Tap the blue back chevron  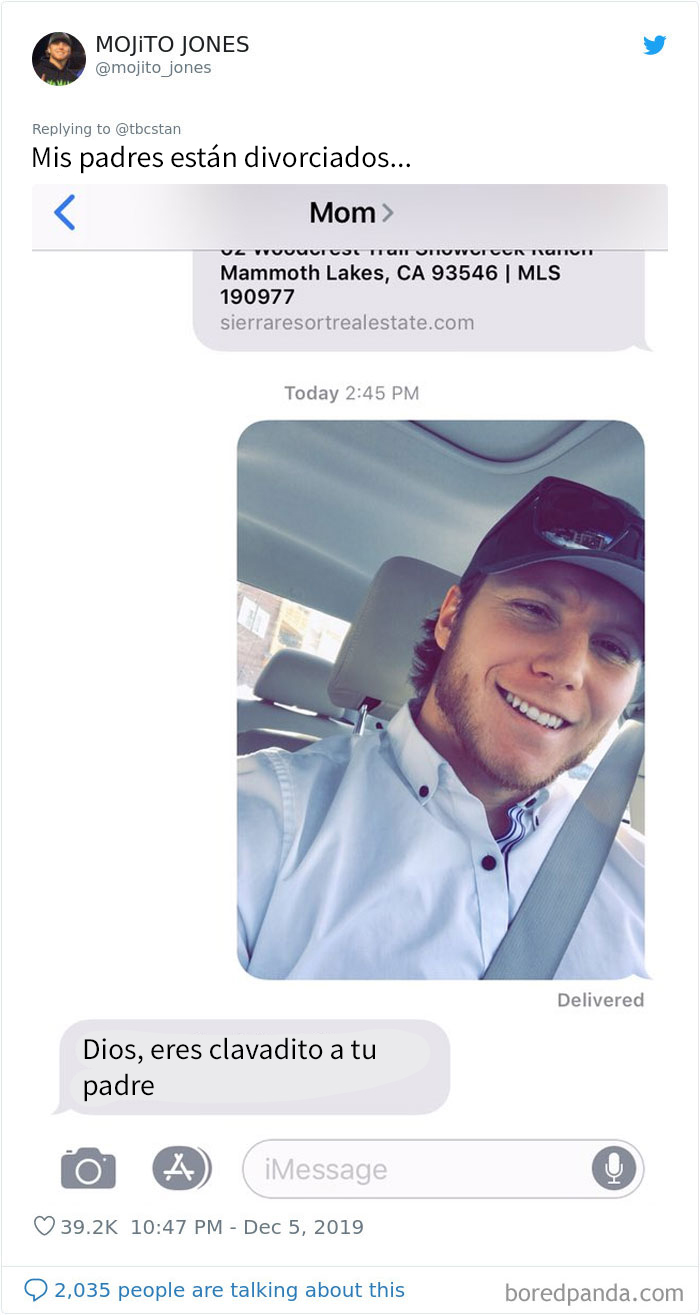64,212
